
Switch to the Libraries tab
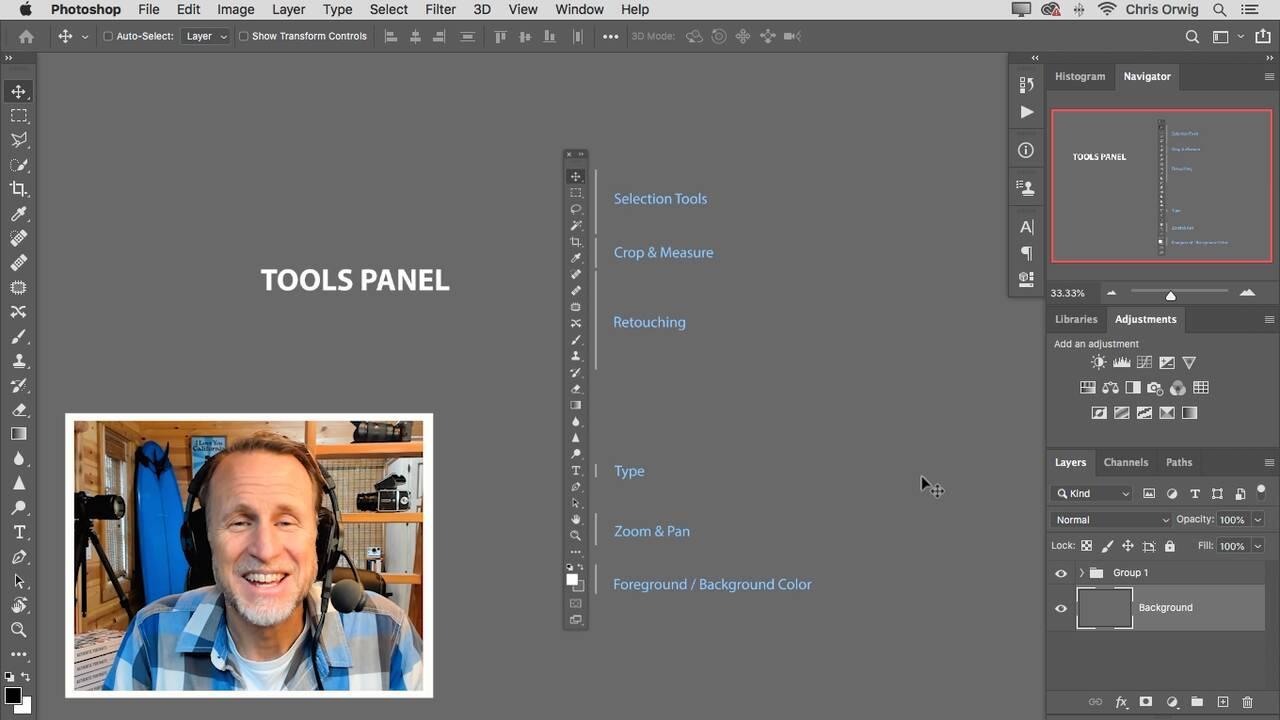coord(1076,320)
